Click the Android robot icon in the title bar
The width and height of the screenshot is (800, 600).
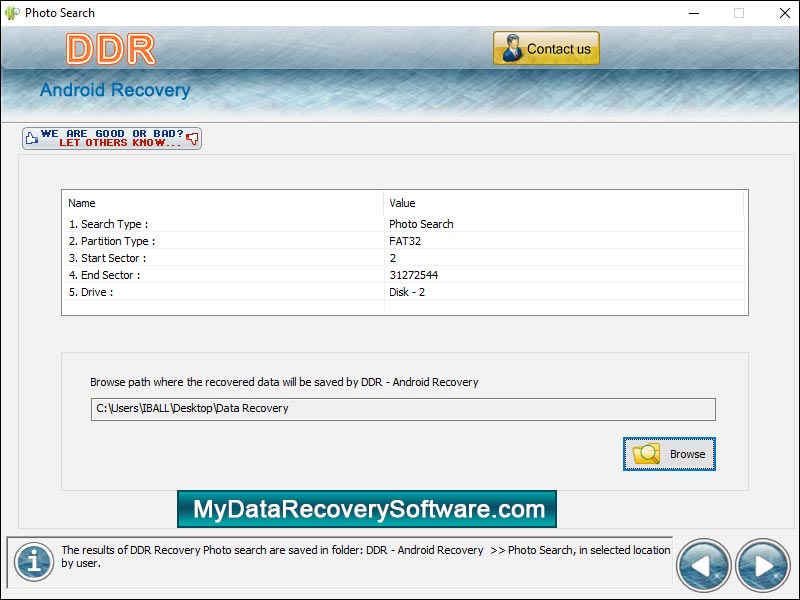[x=10, y=13]
